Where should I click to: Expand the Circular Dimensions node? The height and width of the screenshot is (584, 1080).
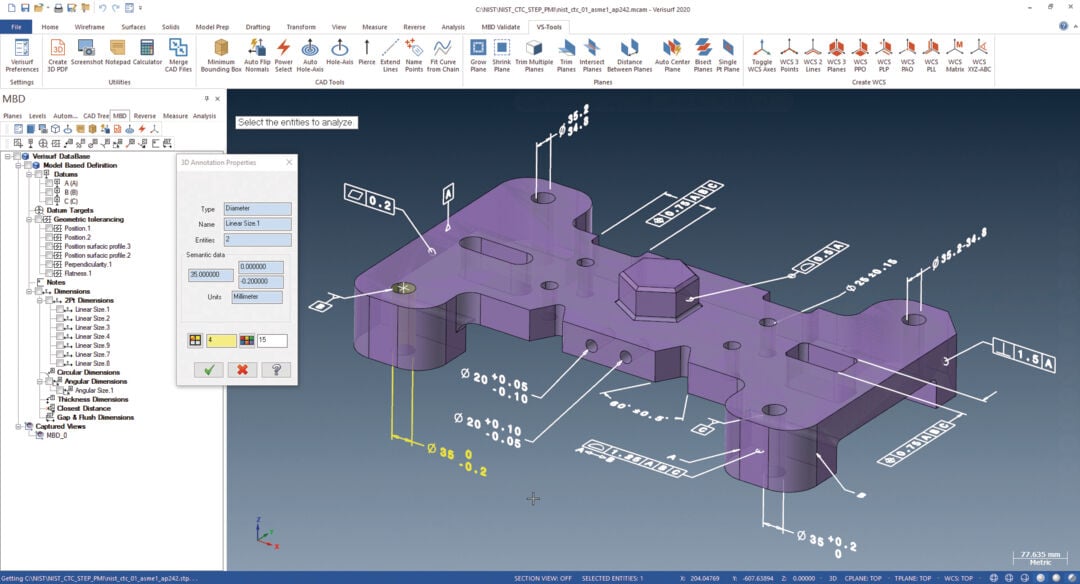coord(41,370)
